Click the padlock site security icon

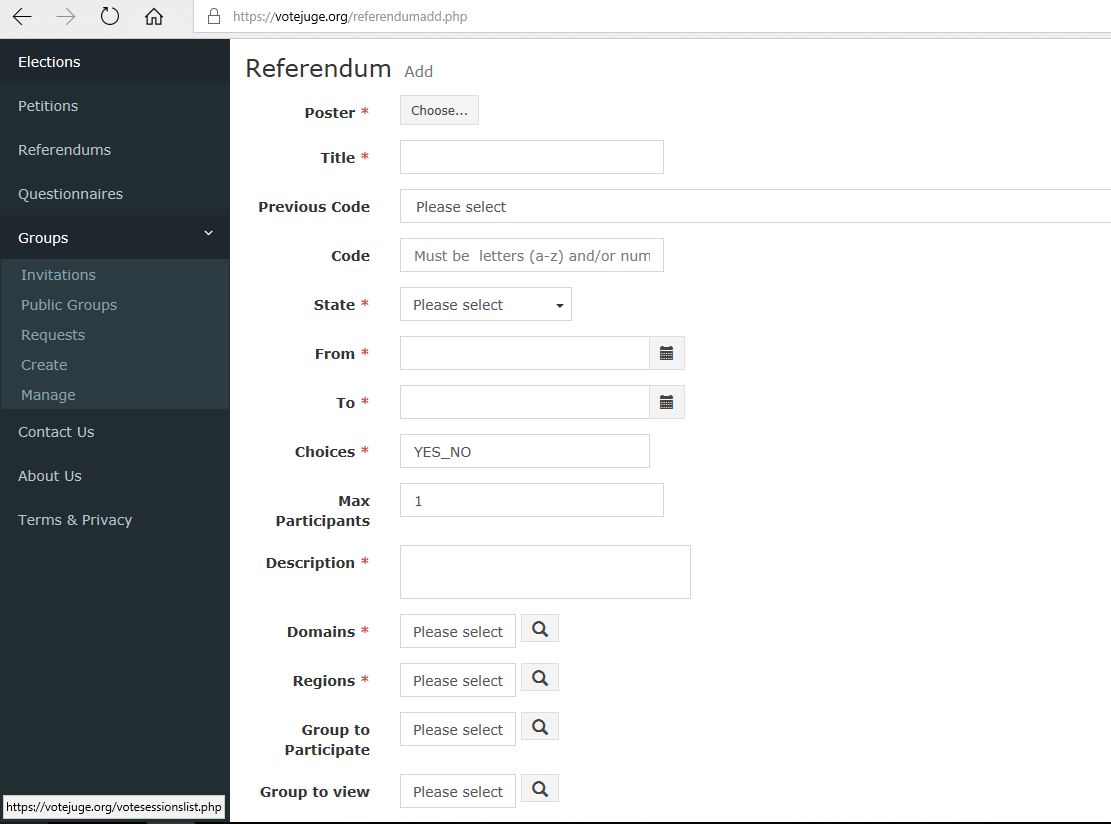pos(214,16)
